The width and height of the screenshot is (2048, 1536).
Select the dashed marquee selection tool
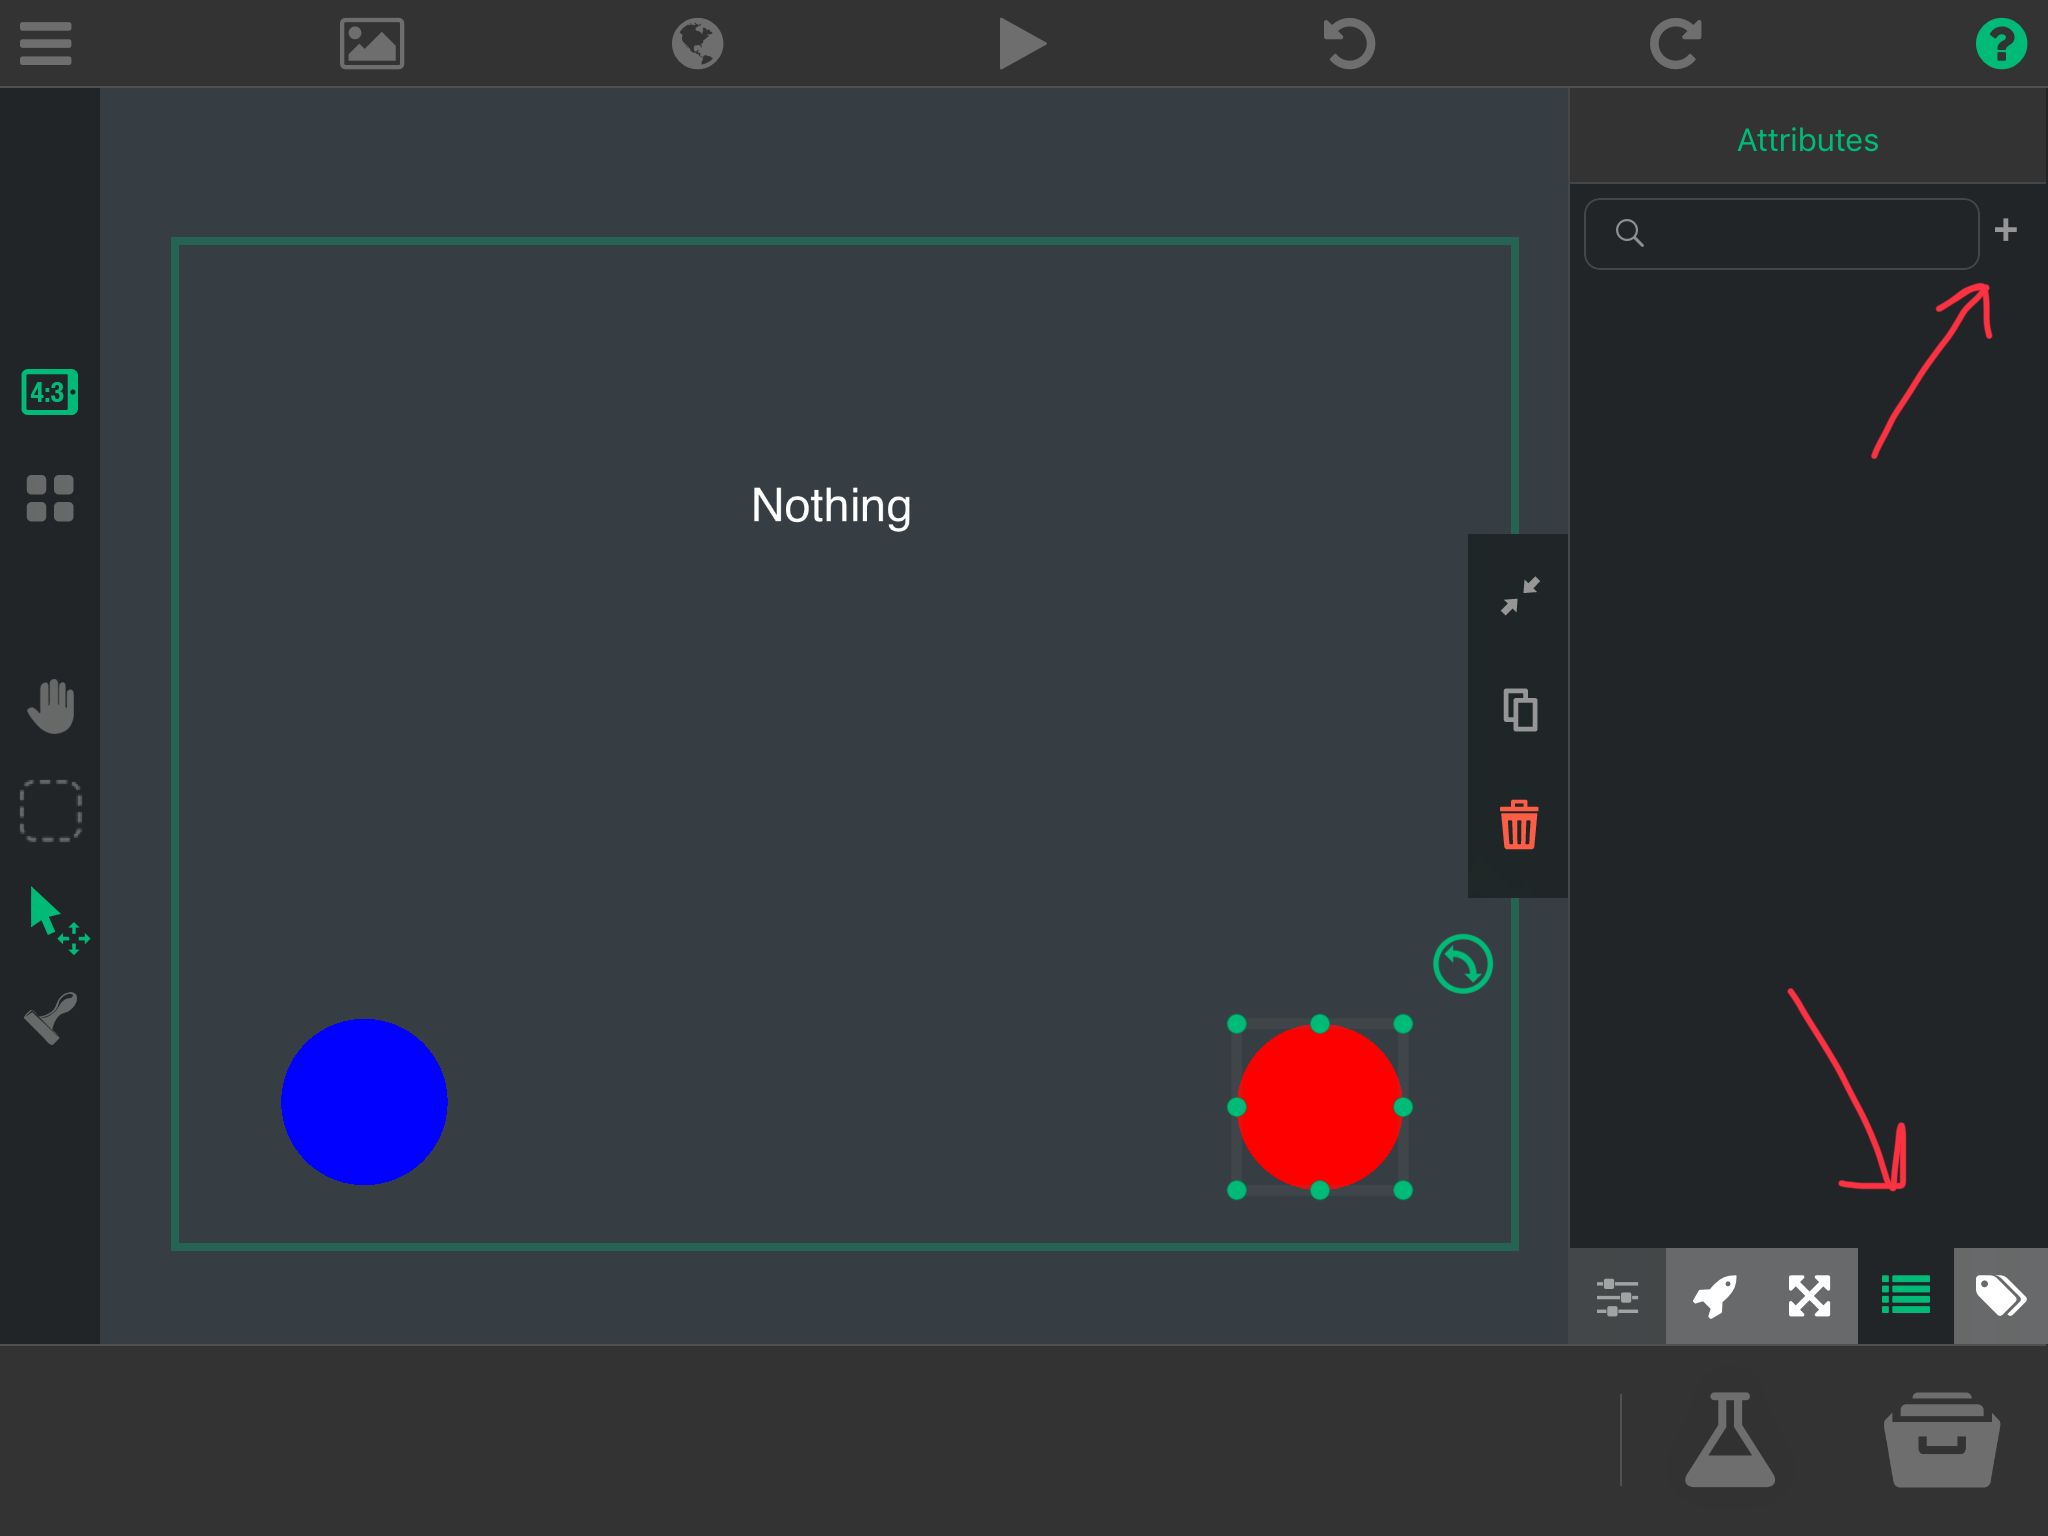pos(51,810)
